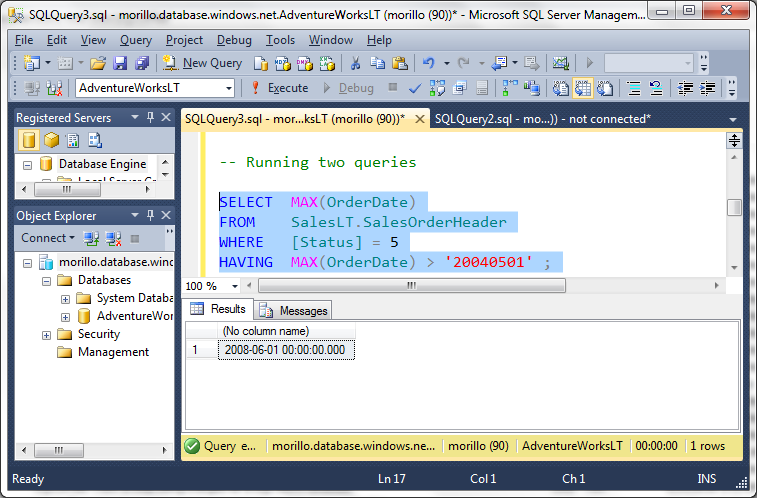
Task: Click the Save All toolbar icon
Action: click(142, 63)
